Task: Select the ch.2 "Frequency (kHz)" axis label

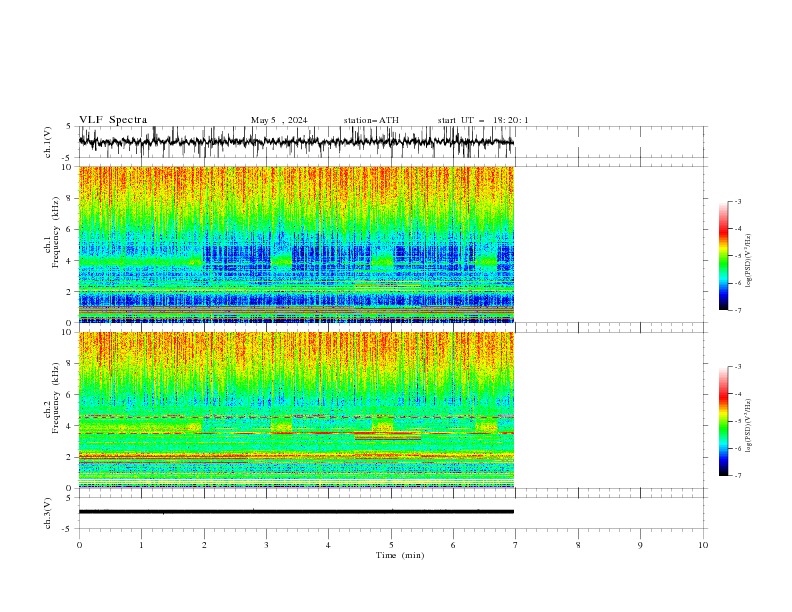Action: 56,397
